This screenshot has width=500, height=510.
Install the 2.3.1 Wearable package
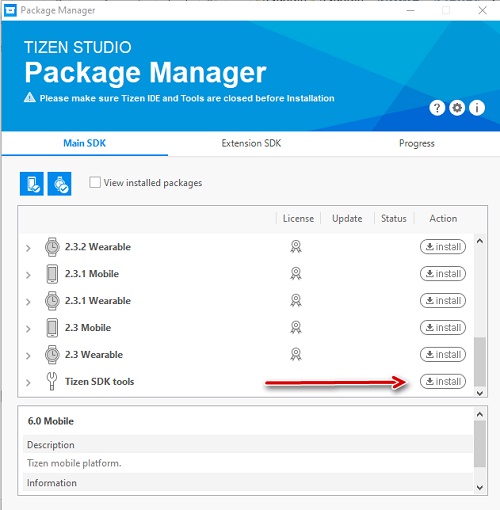pos(443,300)
